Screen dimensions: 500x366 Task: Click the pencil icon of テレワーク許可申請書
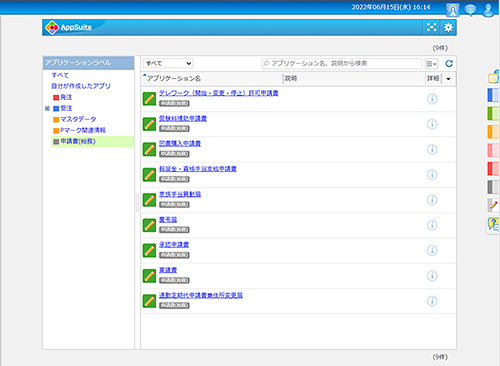(x=149, y=99)
